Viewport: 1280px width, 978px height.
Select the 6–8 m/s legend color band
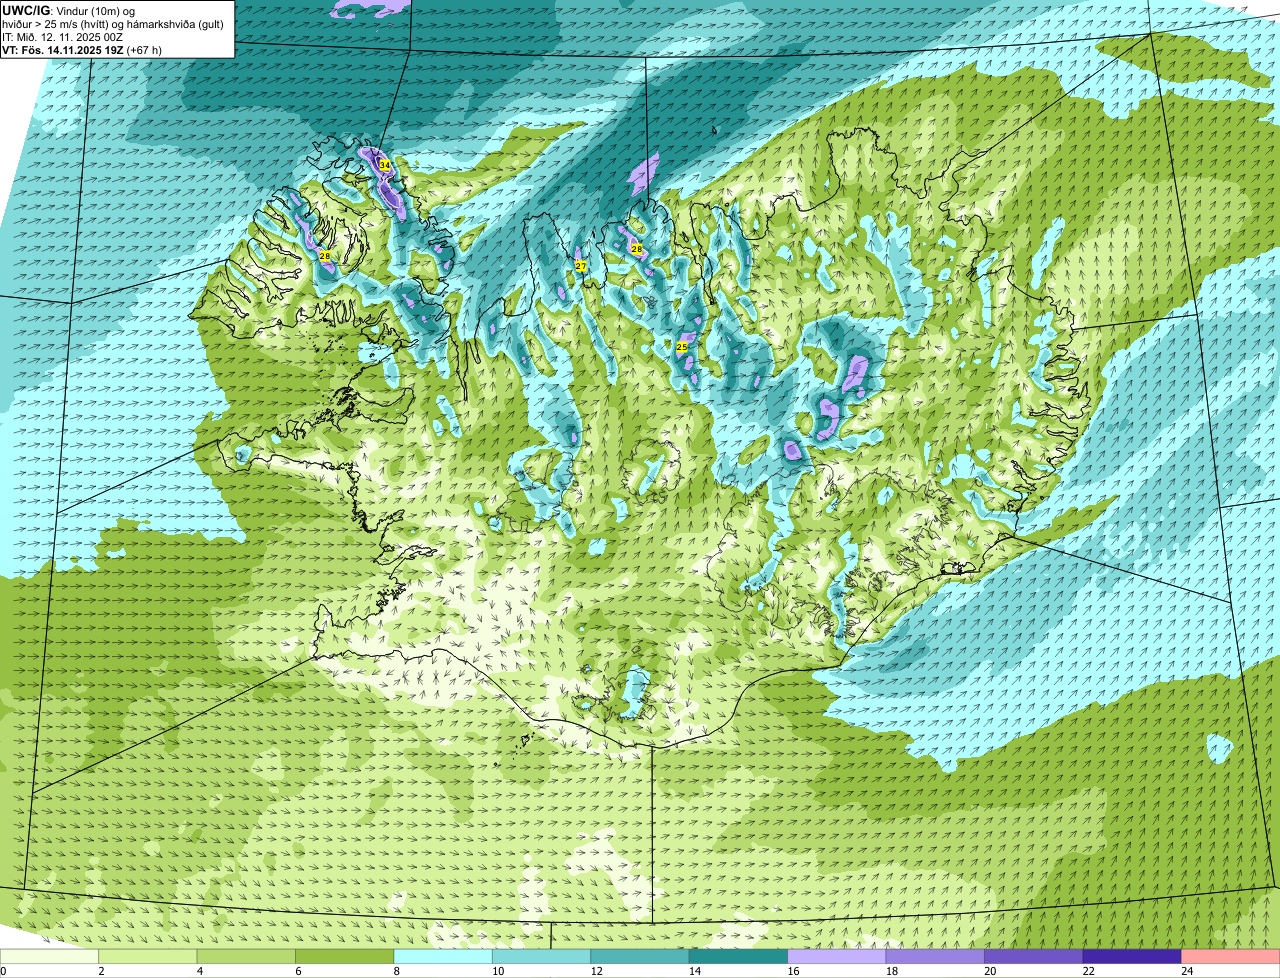tap(346, 957)
